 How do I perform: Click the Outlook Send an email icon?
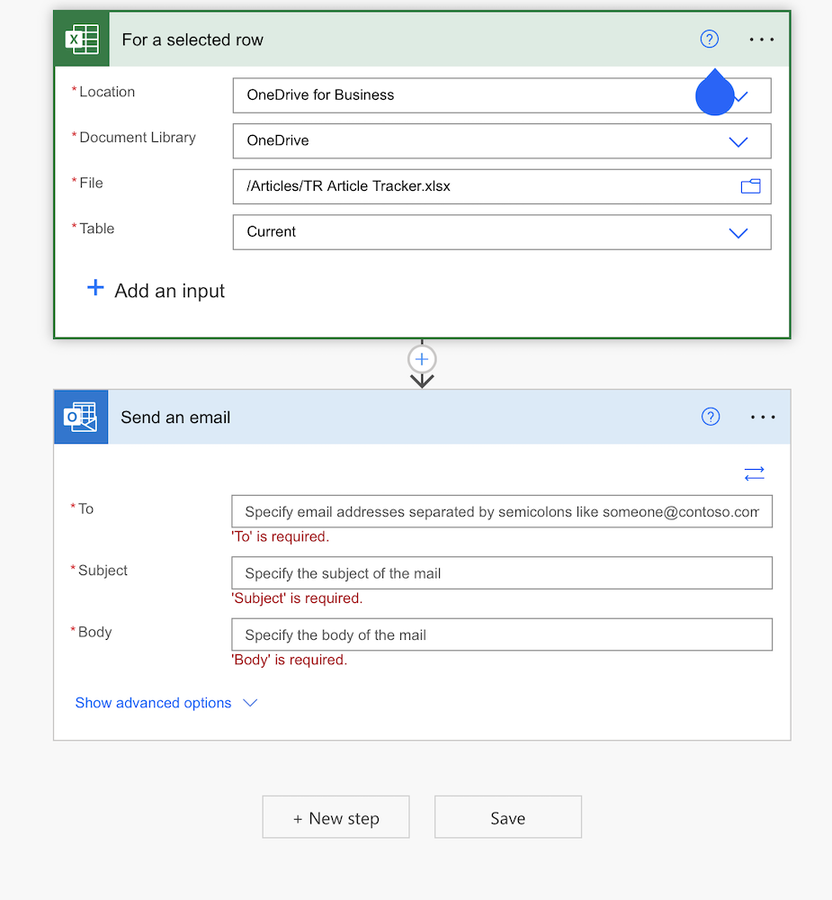pyautogui.click(x=81, y=417)
